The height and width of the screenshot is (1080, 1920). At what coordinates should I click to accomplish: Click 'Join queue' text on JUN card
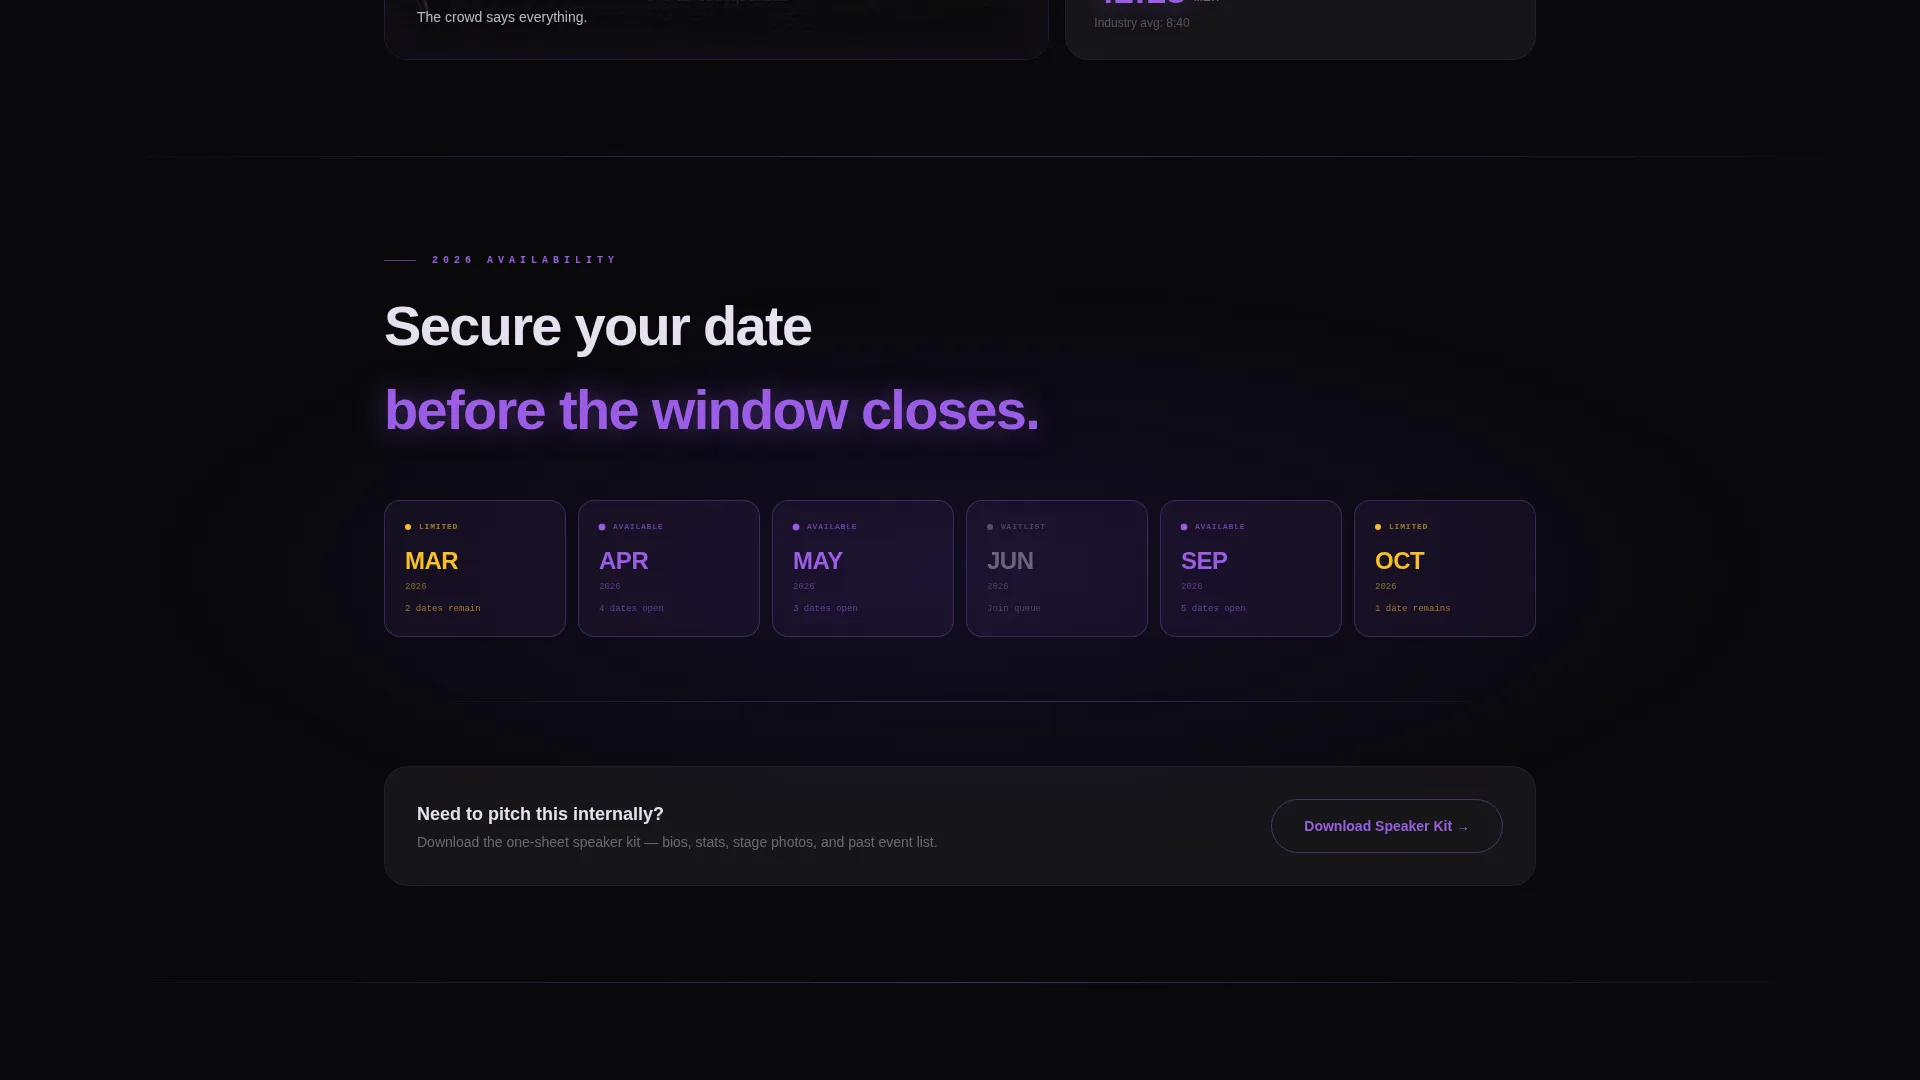(1014, 608)
